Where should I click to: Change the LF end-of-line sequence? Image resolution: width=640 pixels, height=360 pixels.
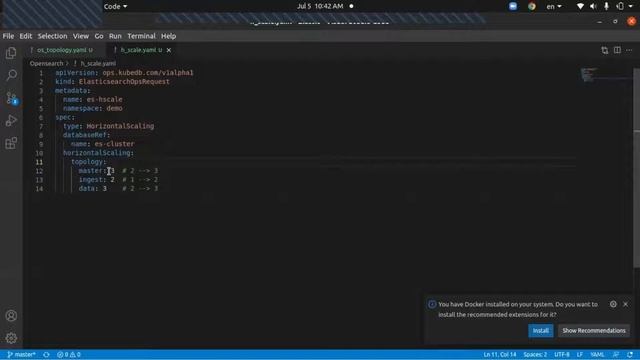point(580,355)
